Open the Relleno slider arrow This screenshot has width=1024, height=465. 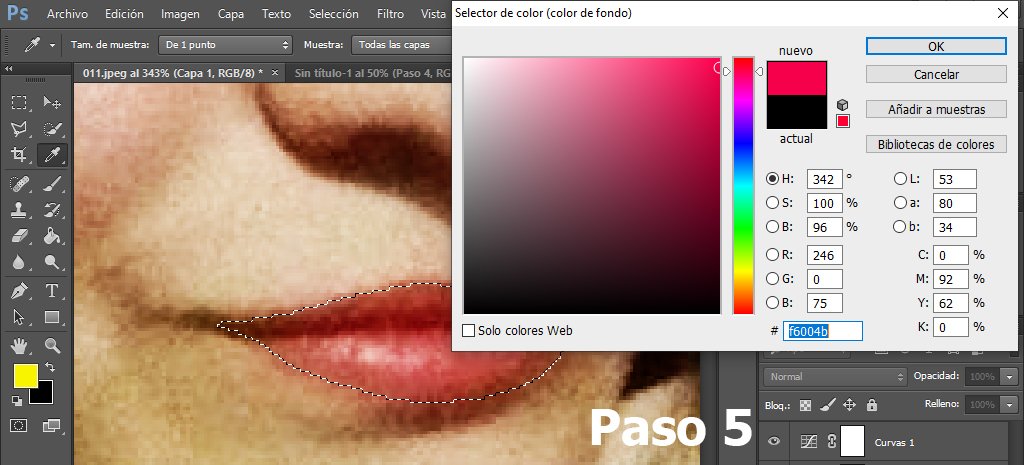pyautogui.click(x=1011, y=405)
